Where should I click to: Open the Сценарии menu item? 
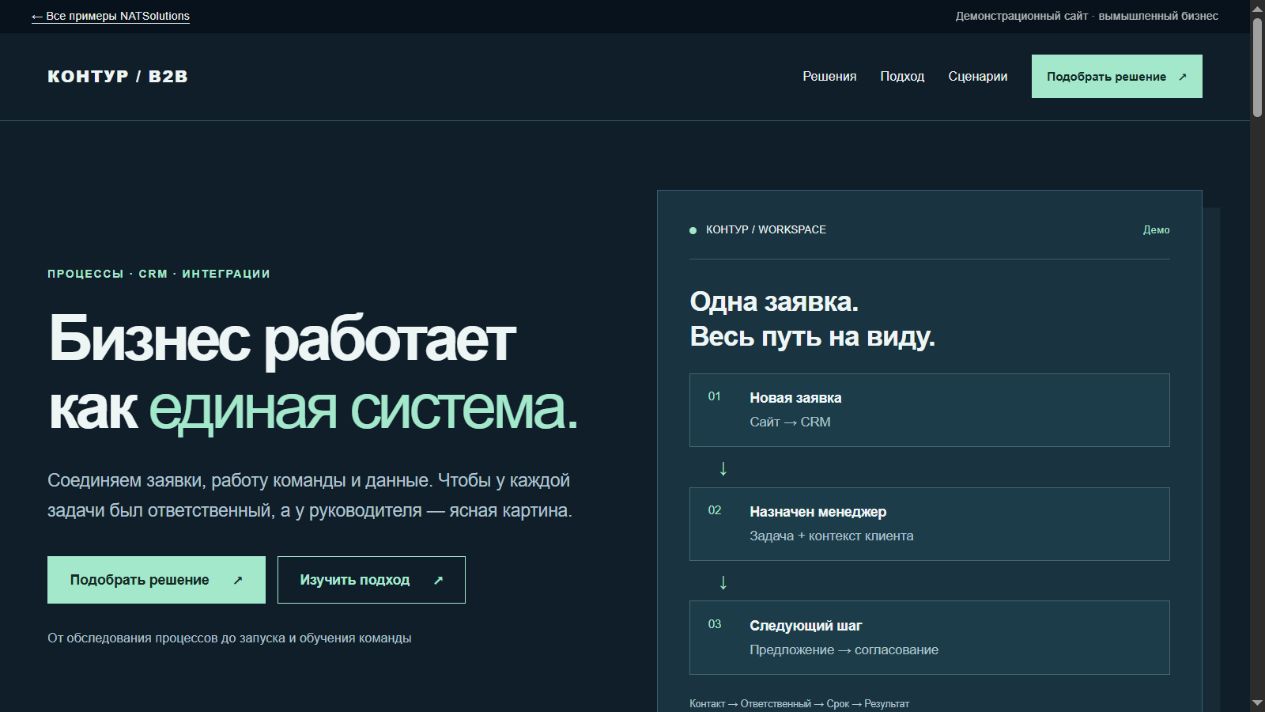(977, 76)
